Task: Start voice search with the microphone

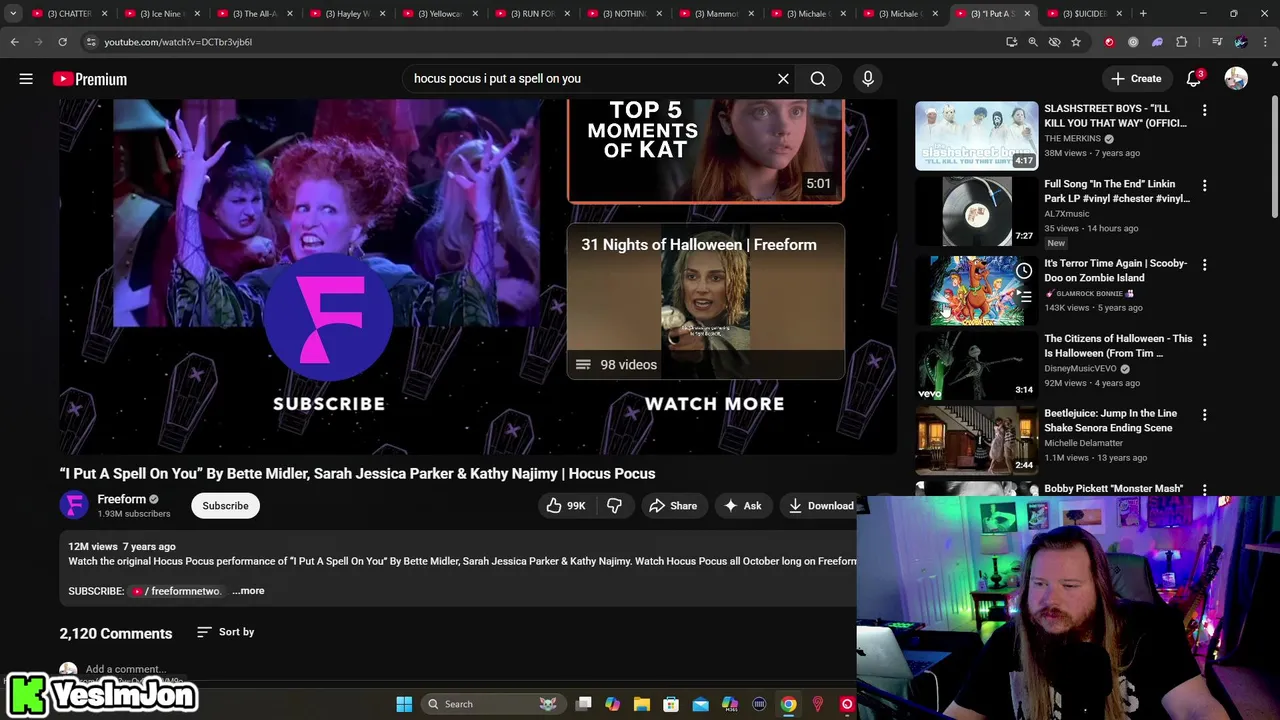Action: pyautogui.click(x=868, y=79)
